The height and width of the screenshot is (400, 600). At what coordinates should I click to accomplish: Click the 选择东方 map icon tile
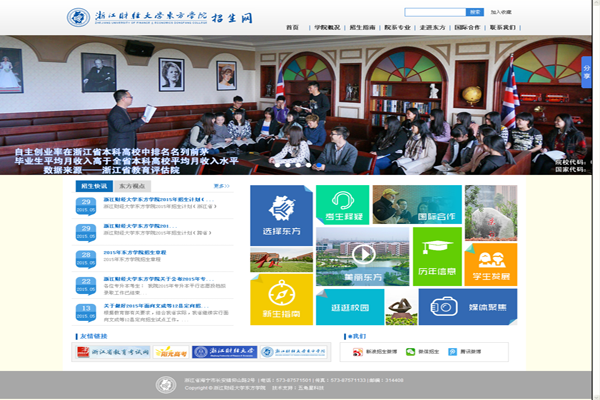[x=281, y=216]
